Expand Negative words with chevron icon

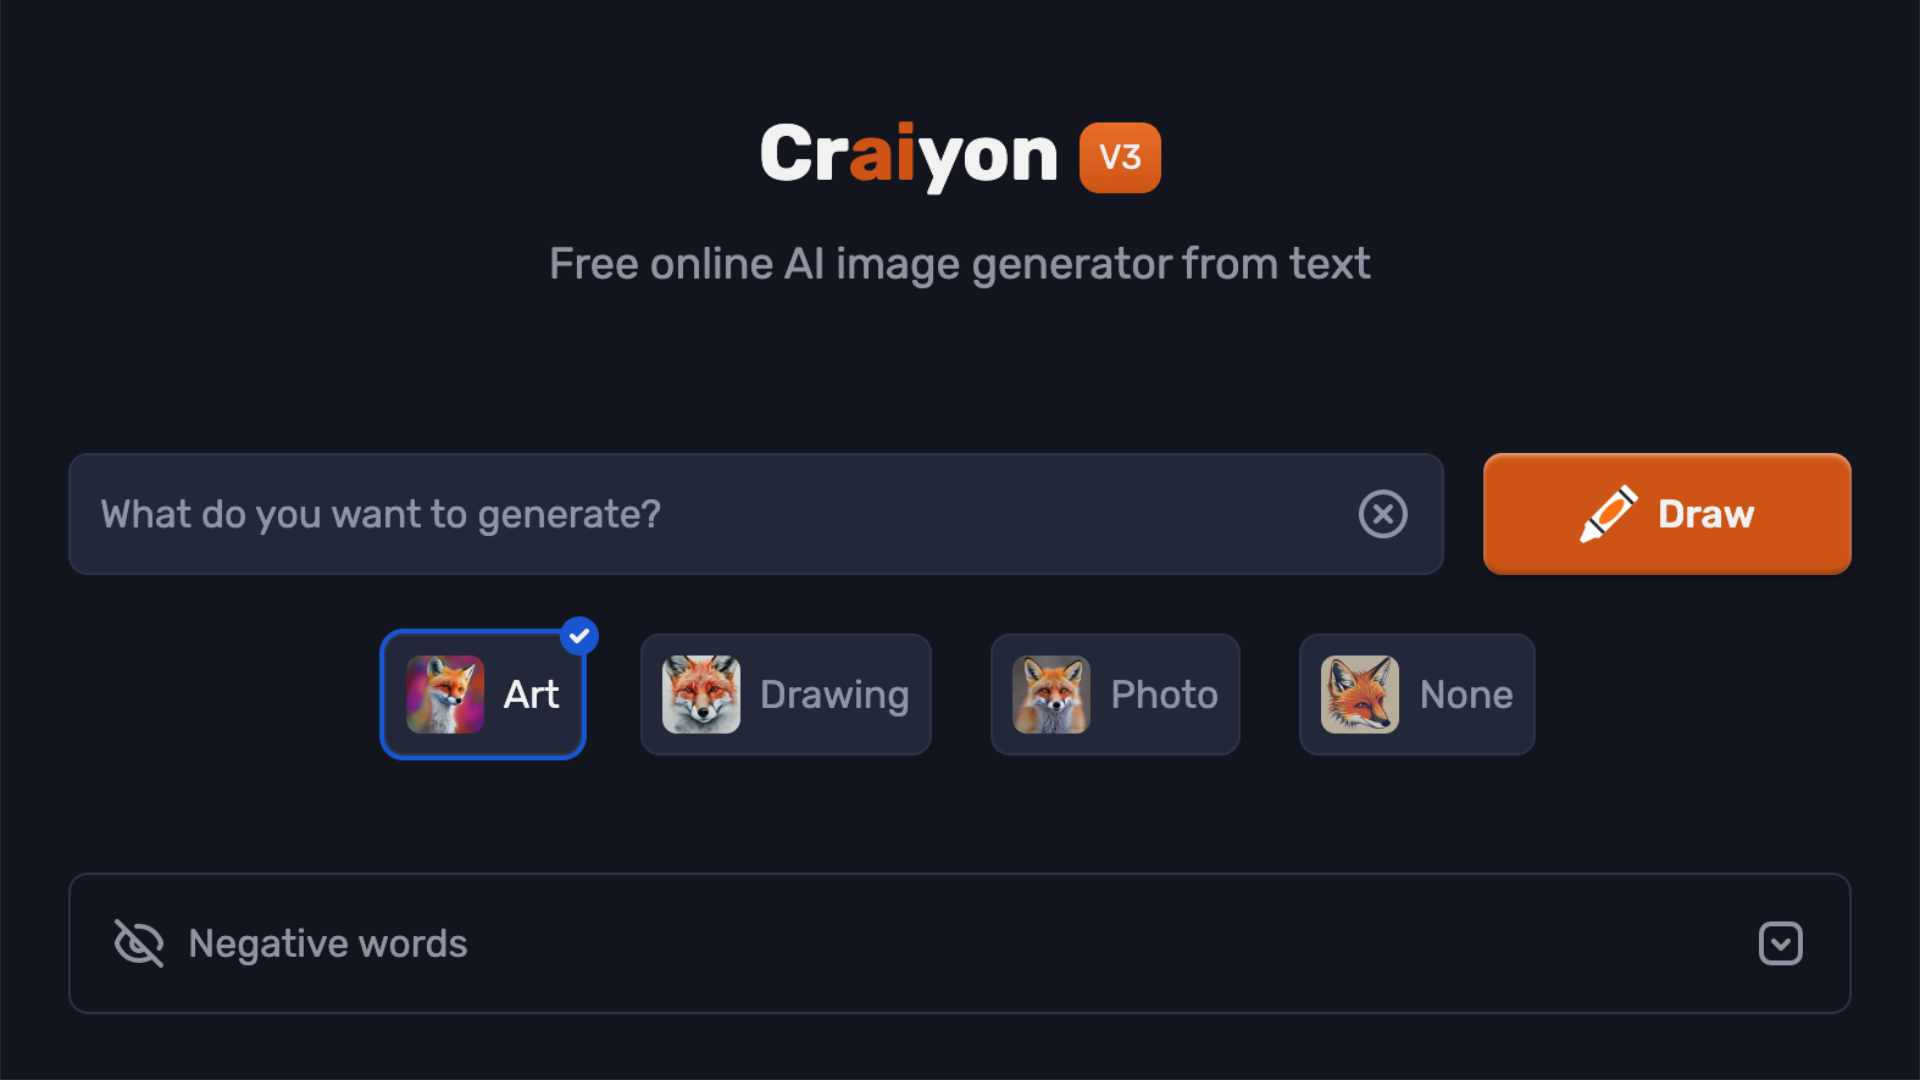[x=1781, y=943]
